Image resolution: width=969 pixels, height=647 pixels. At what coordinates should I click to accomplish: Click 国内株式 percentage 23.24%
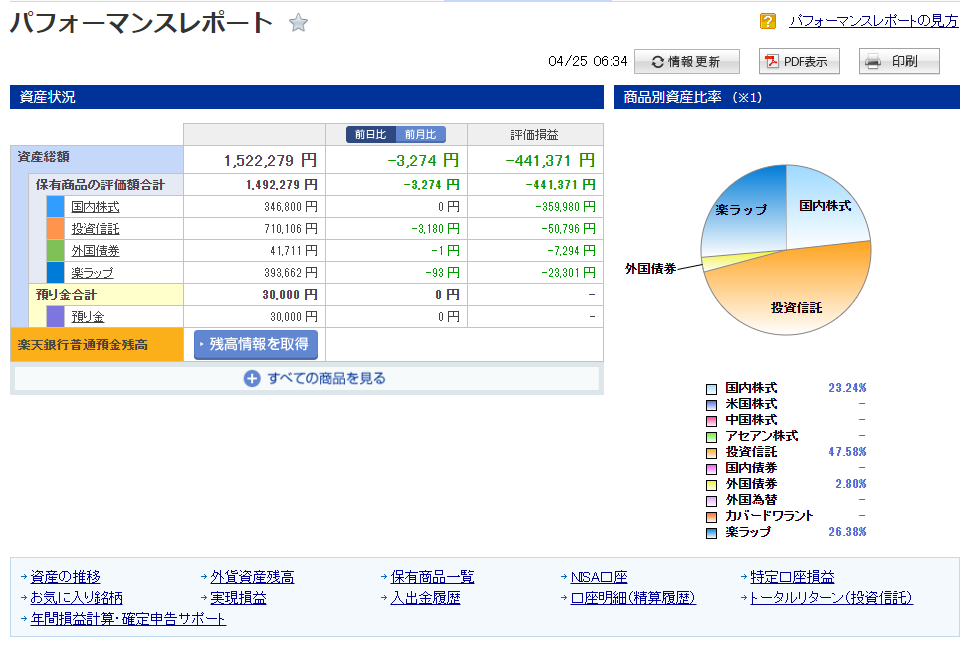[x=847, y=387]
